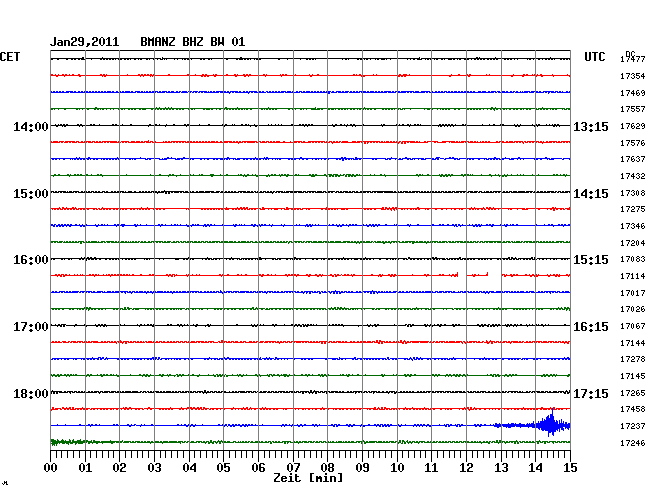Click the DC offset value 17557
Screen dimensions: 650x494
coord(633,109)
